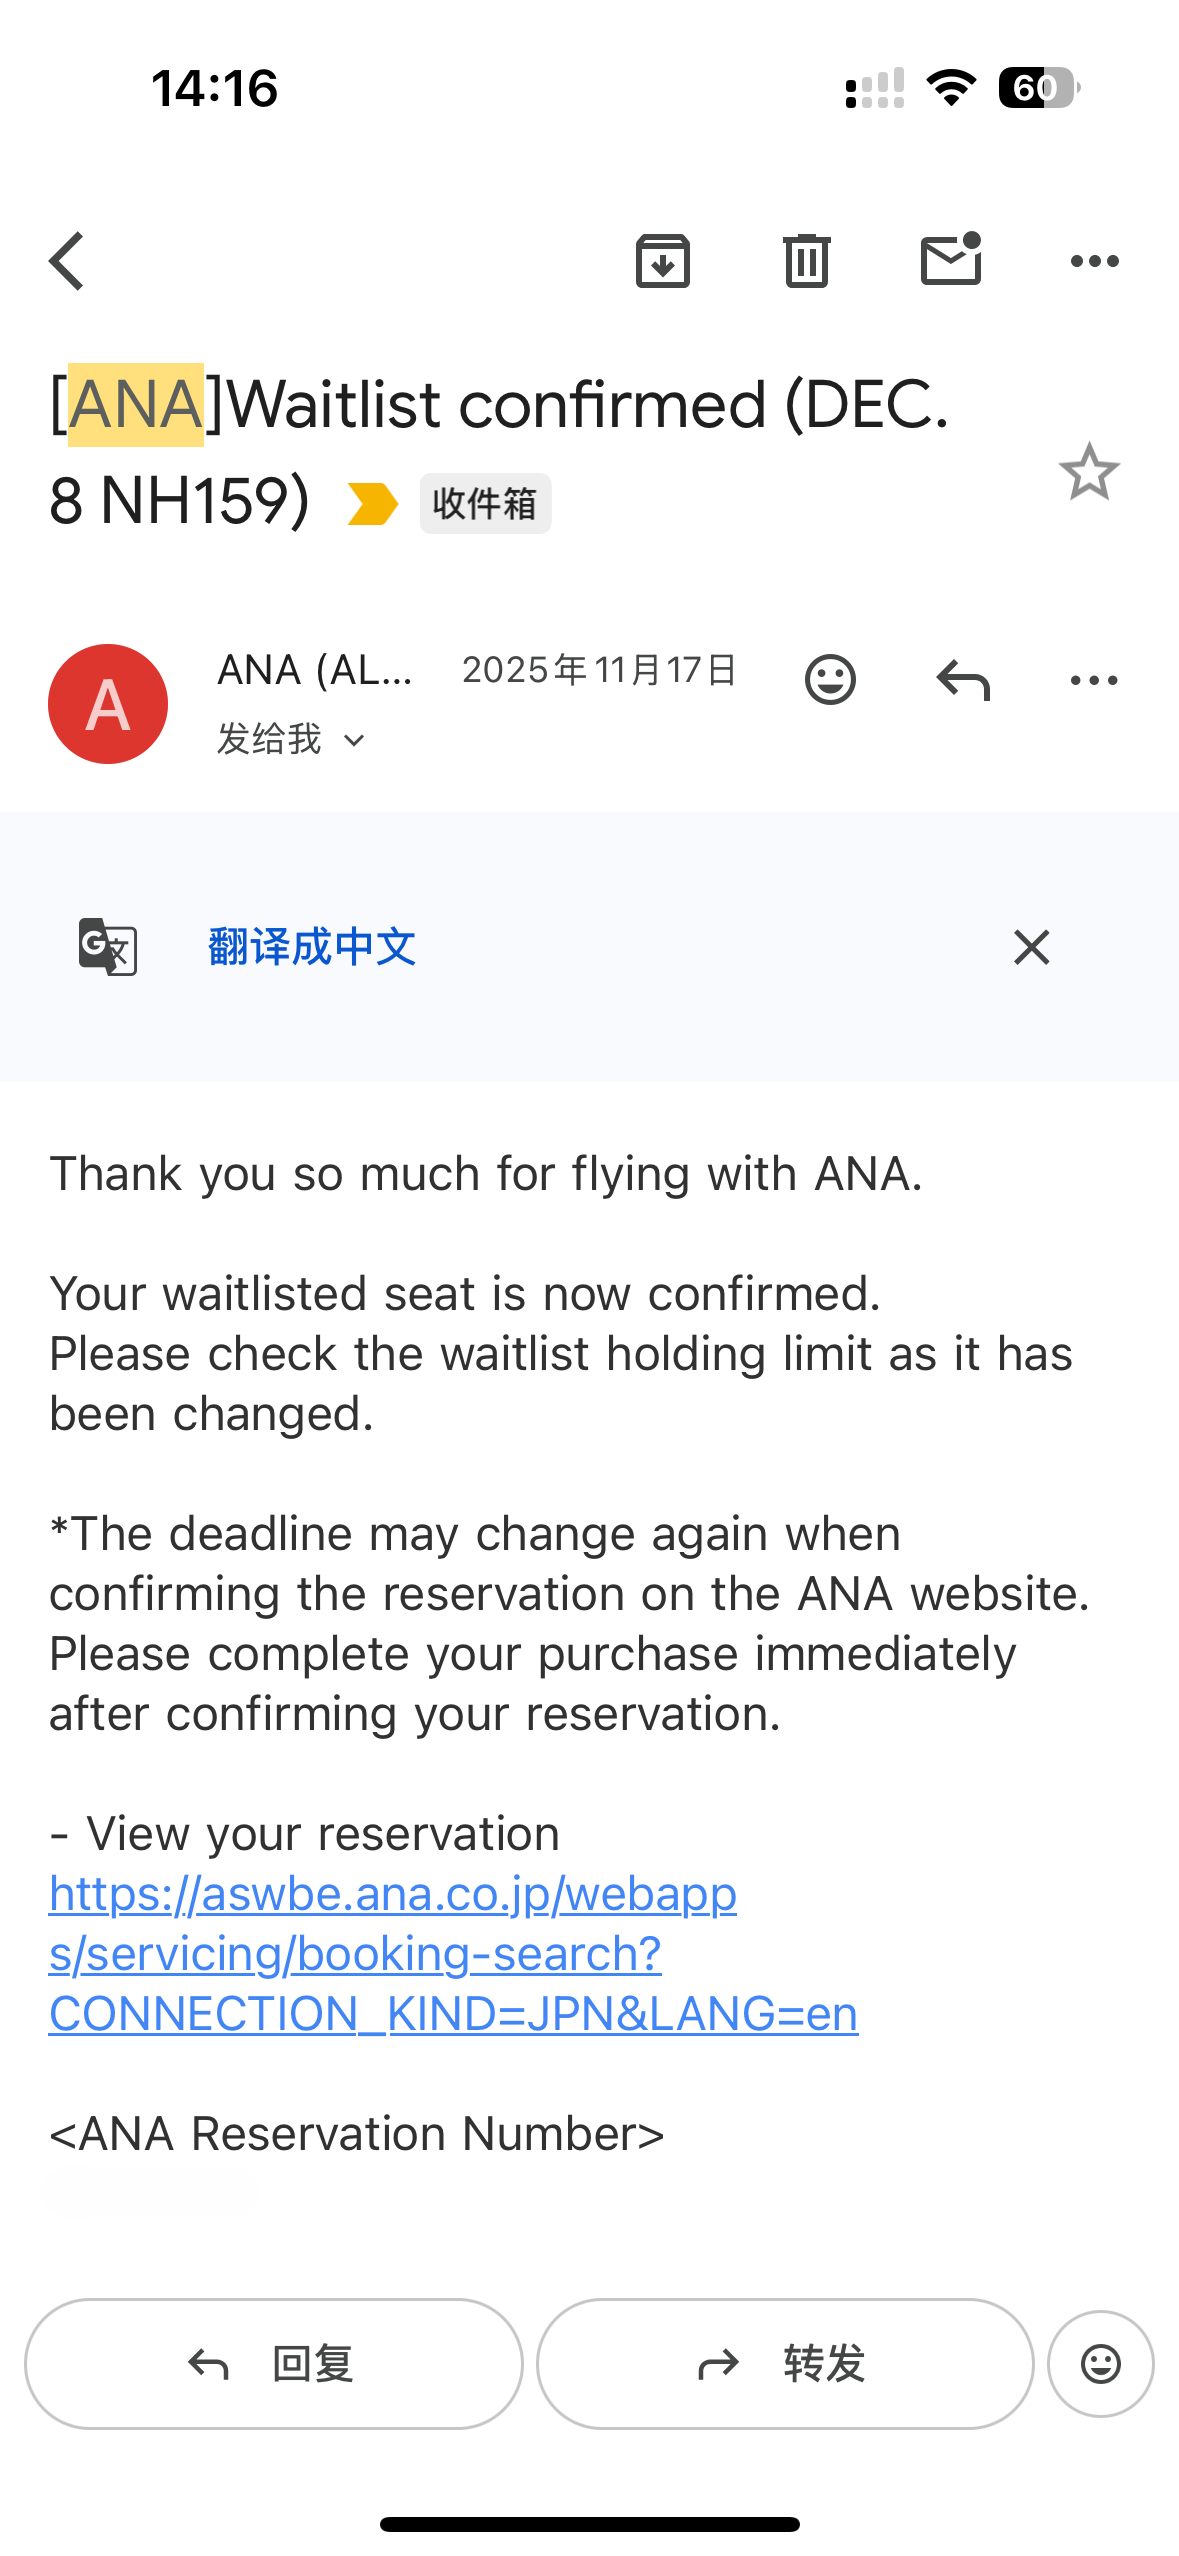The width and height of the screenshot is (1179, 2556).
Task: Archive this ANA email
Action: click(663, 261)
